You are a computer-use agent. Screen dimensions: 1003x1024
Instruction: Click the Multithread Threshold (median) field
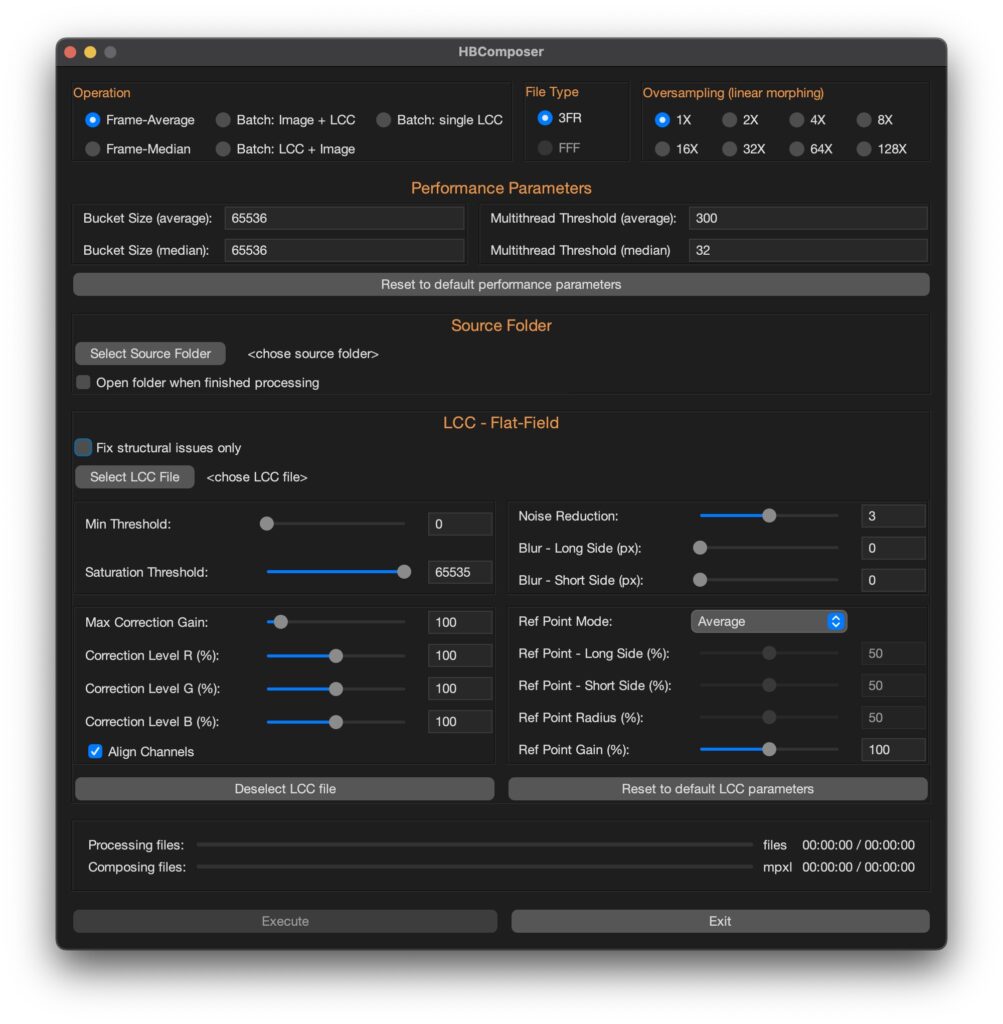tap(808, 250)
